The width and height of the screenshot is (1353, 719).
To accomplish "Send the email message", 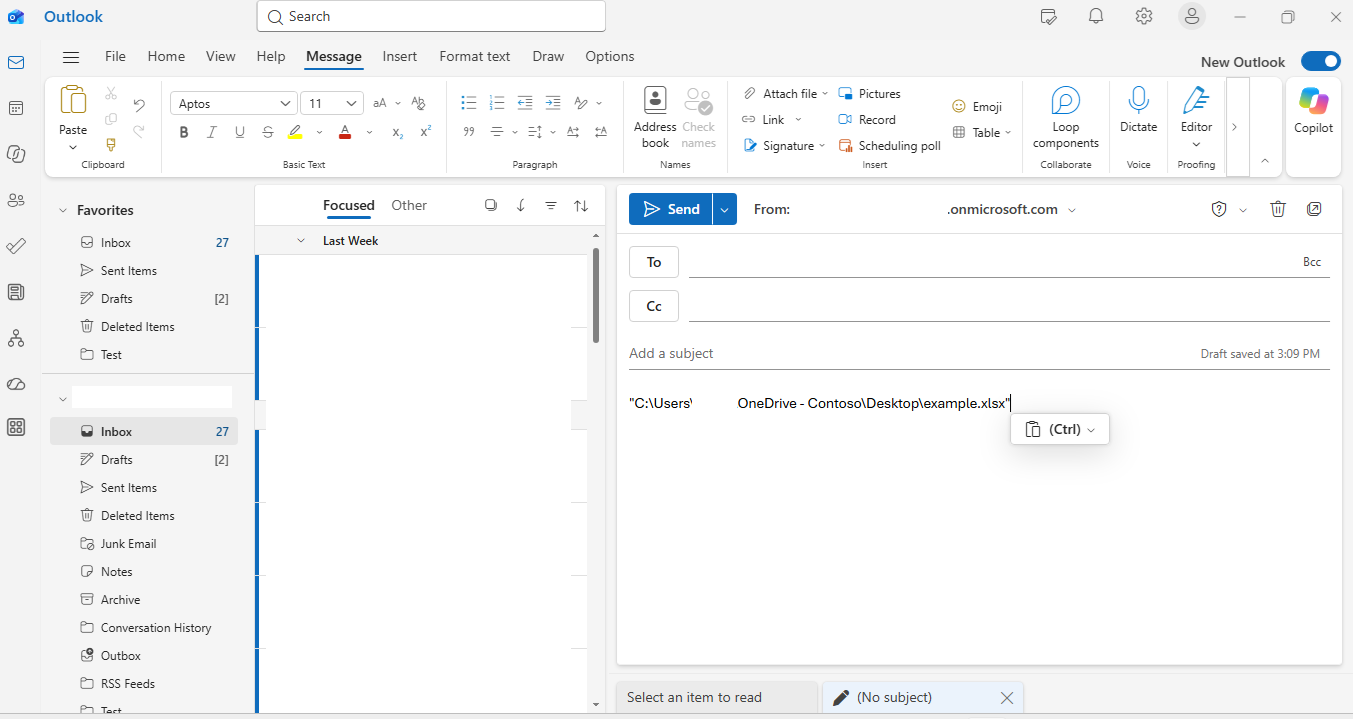I will (671, 209).
